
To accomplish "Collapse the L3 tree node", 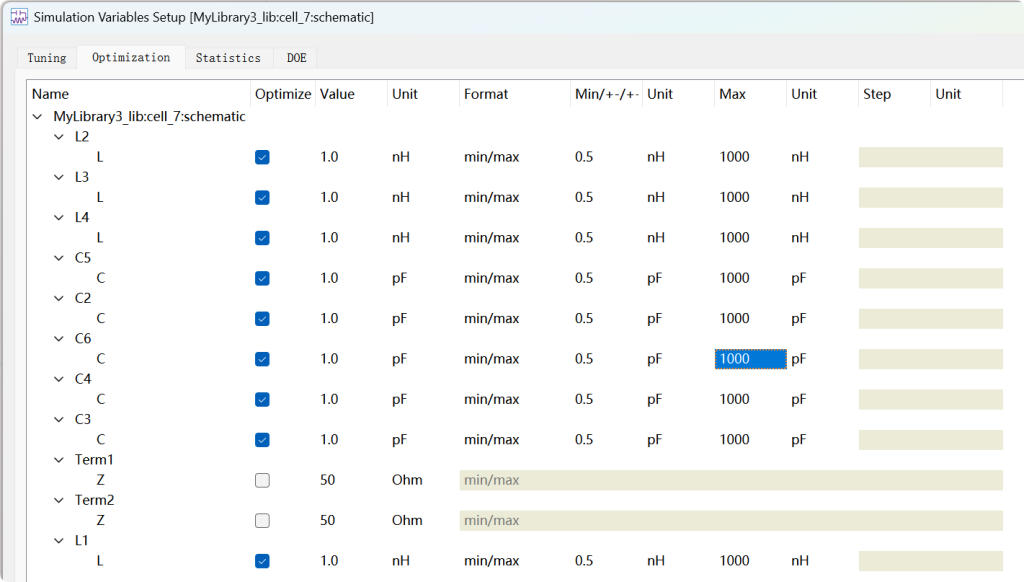I will click(59, 177).
